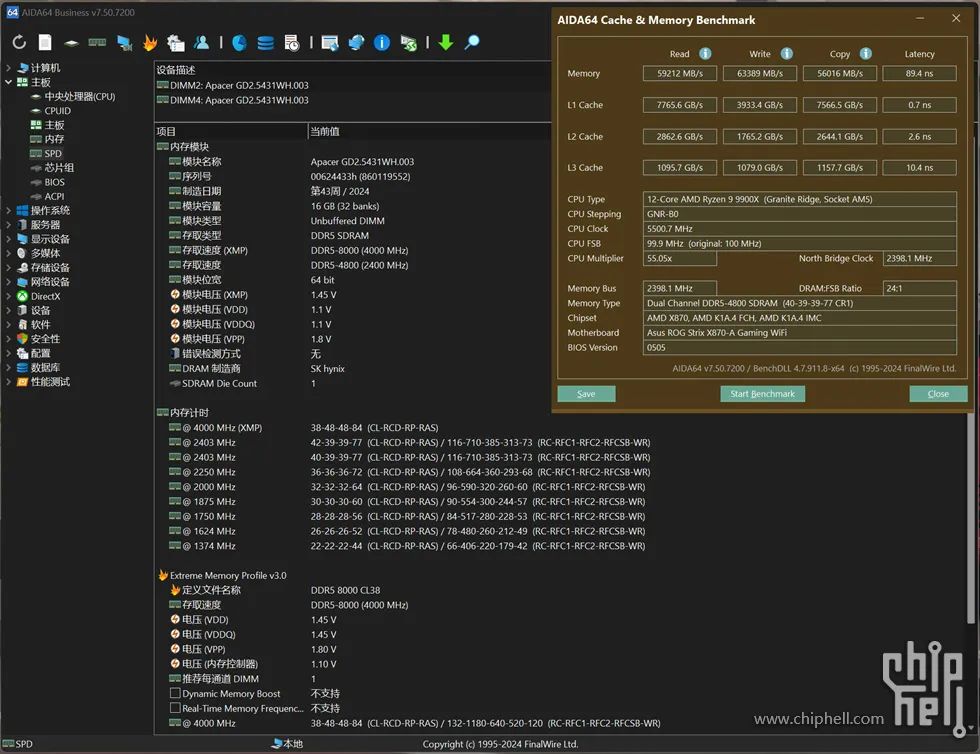
Task: Click the voltage icon next to 模块电压 (XMP)
Action: coord(175,294)
